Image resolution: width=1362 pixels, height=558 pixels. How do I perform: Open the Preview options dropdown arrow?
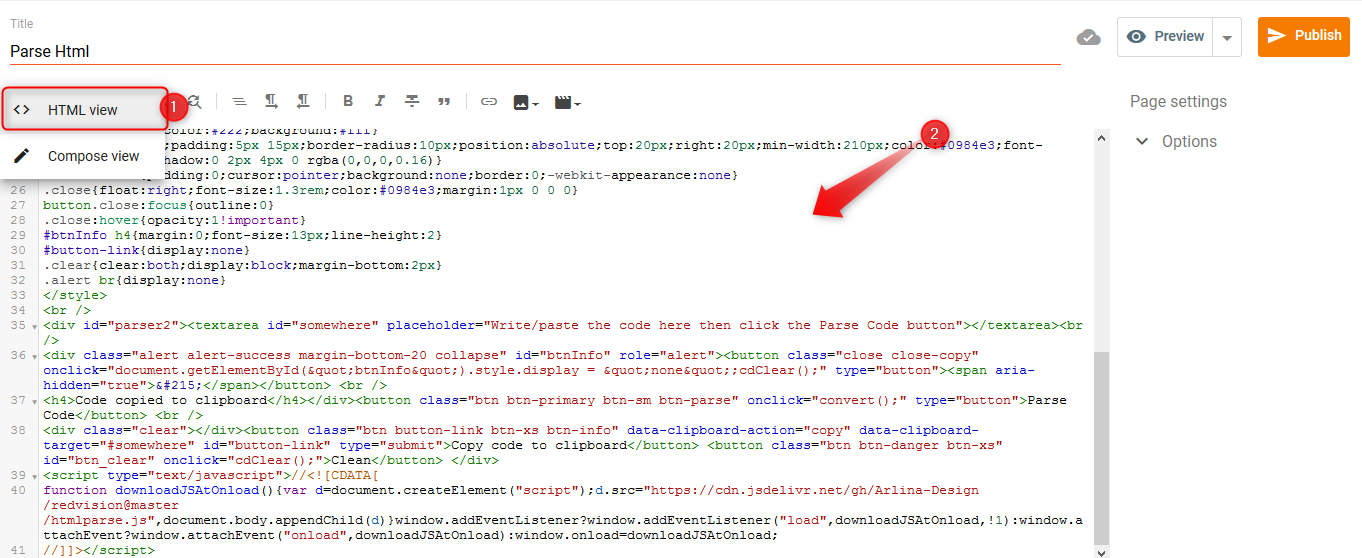(1227, 37)
